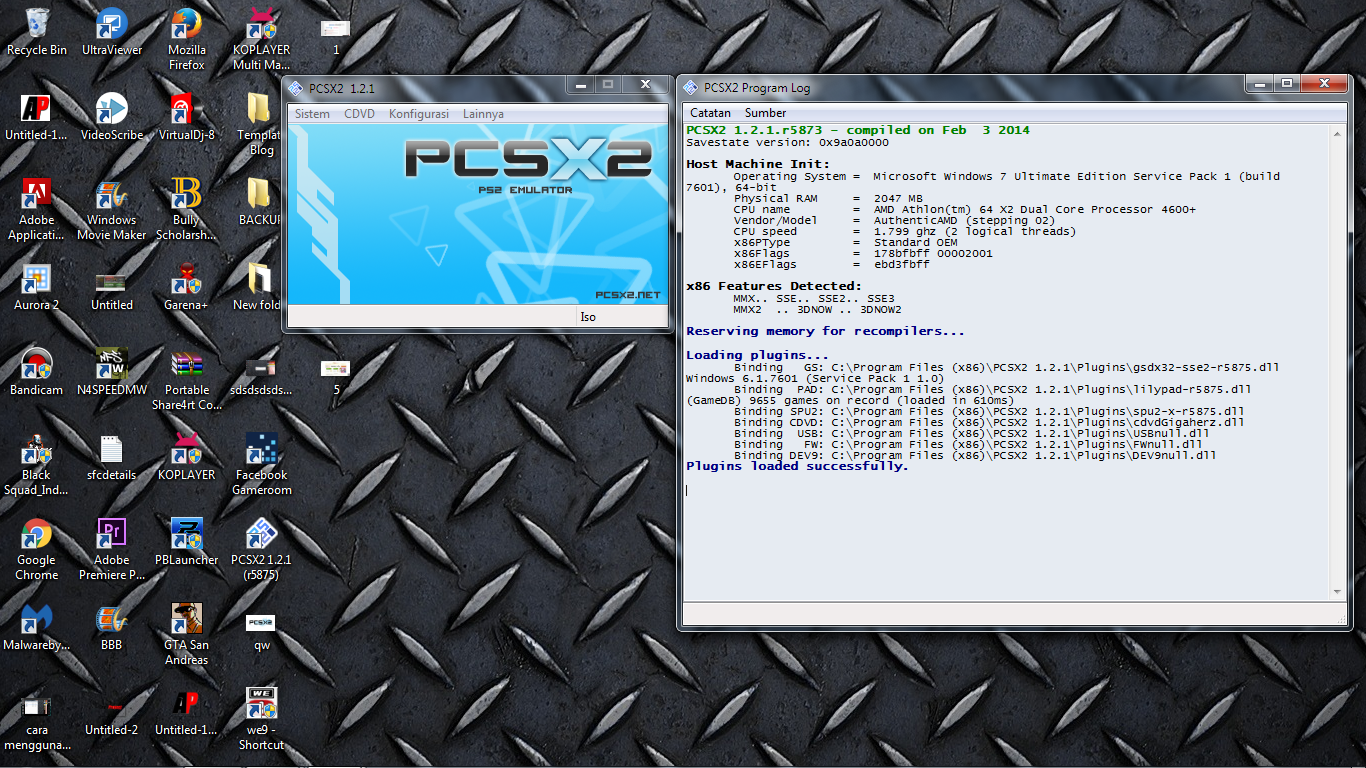The image size is (1366, 768).
Task: Open the sfcdetails text file
Action: (112, 457)
